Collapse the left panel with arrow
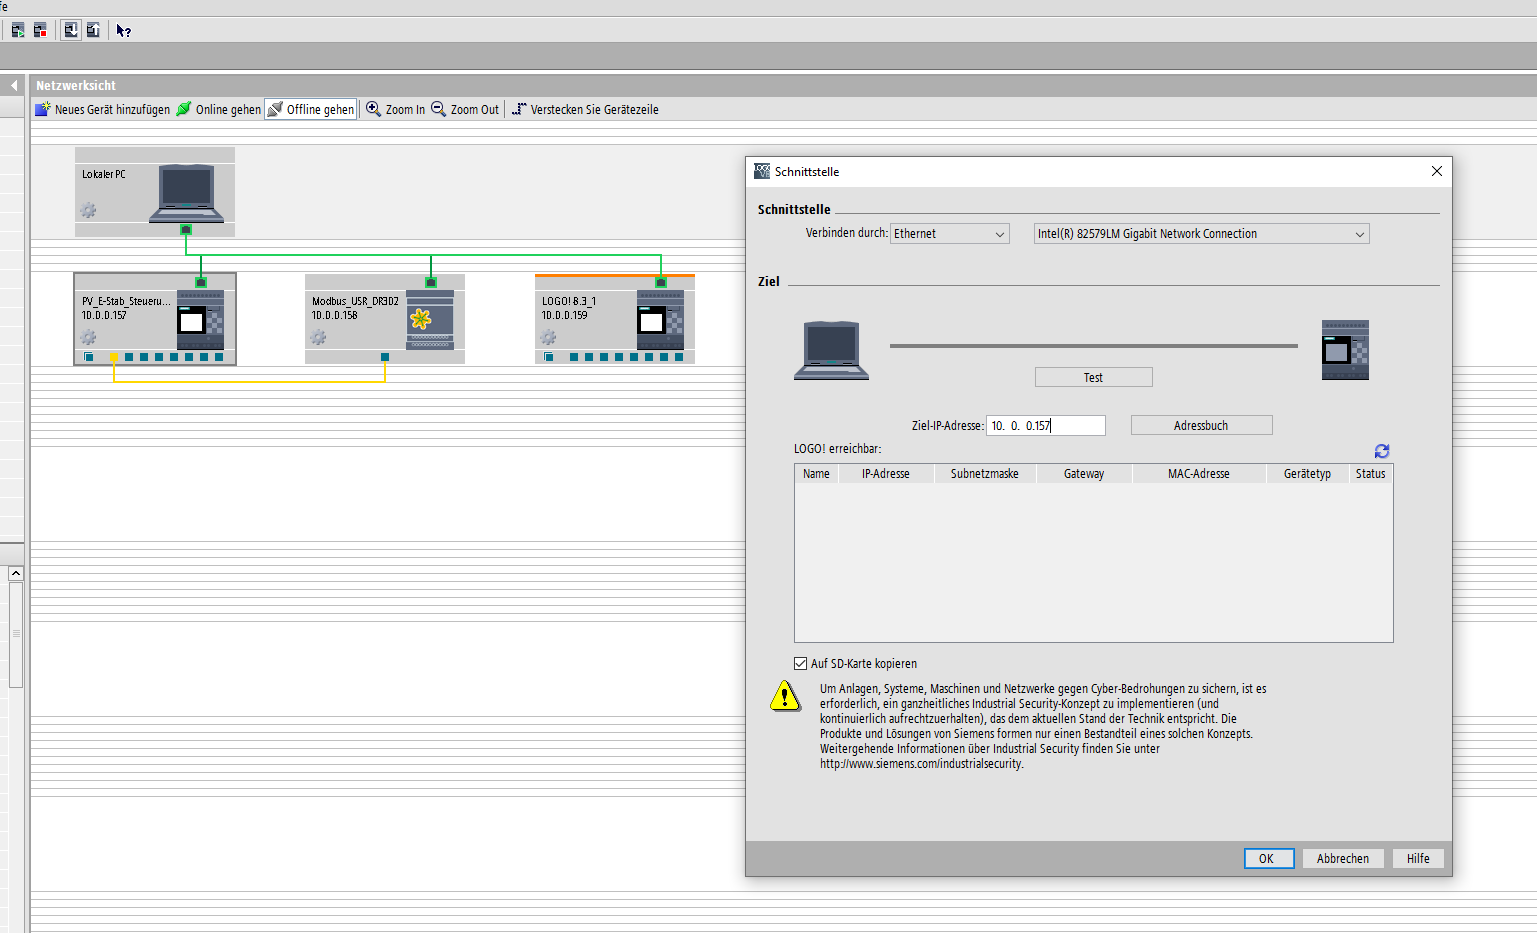This screenshot has width=1537, height=933. (14, 85)
